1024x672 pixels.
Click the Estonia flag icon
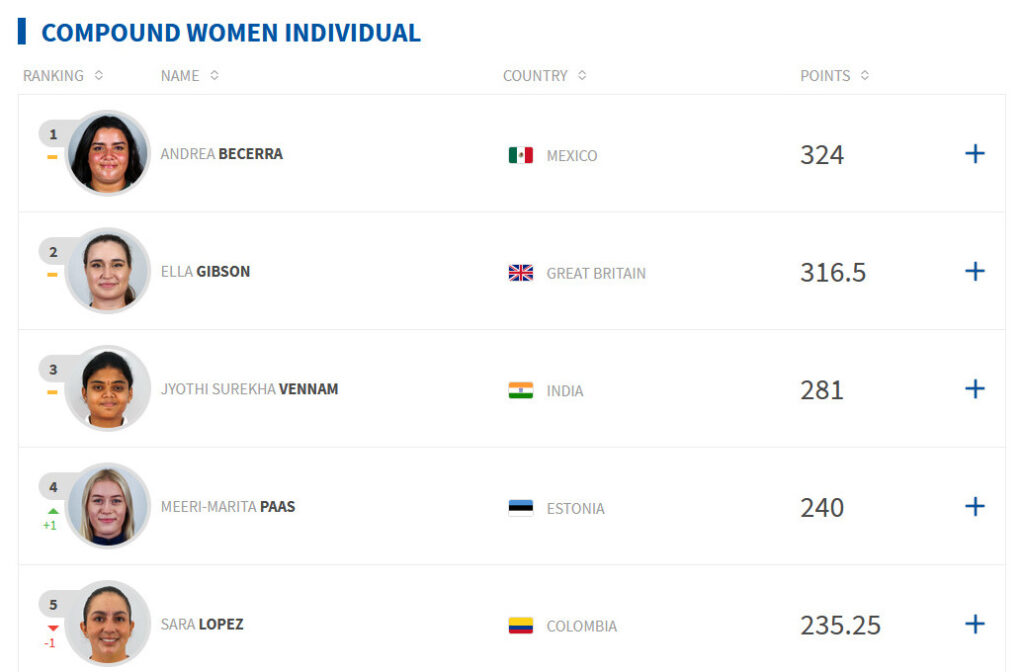(x=520, y=507)
